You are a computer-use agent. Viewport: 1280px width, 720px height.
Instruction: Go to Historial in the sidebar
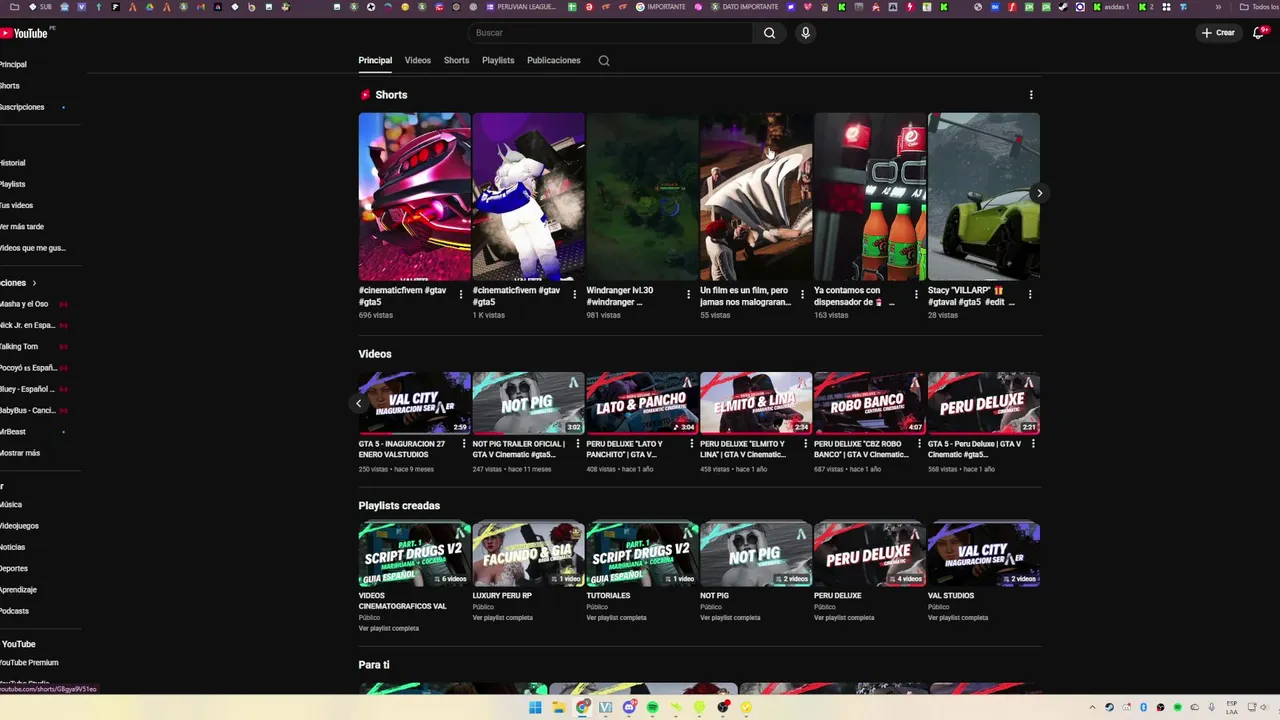pos(13,163)
